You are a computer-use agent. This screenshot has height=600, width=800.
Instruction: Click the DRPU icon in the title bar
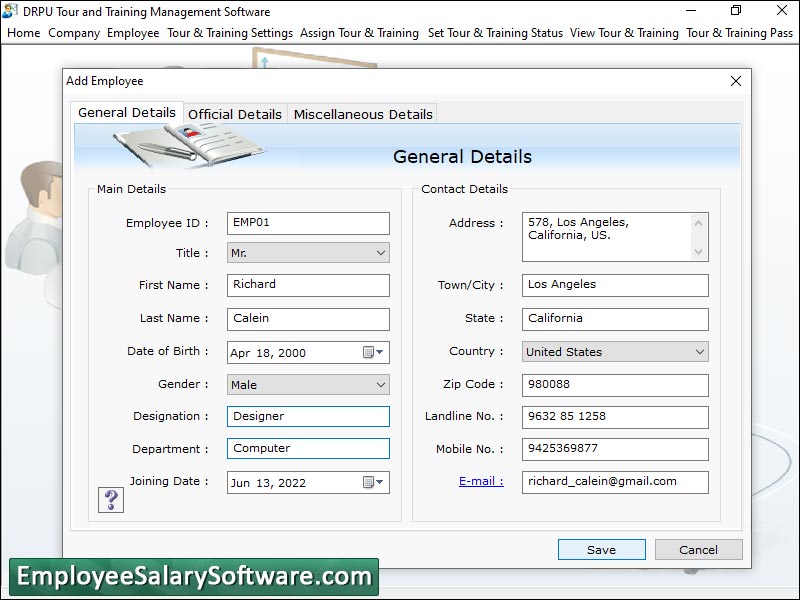[x=10, y=12]
